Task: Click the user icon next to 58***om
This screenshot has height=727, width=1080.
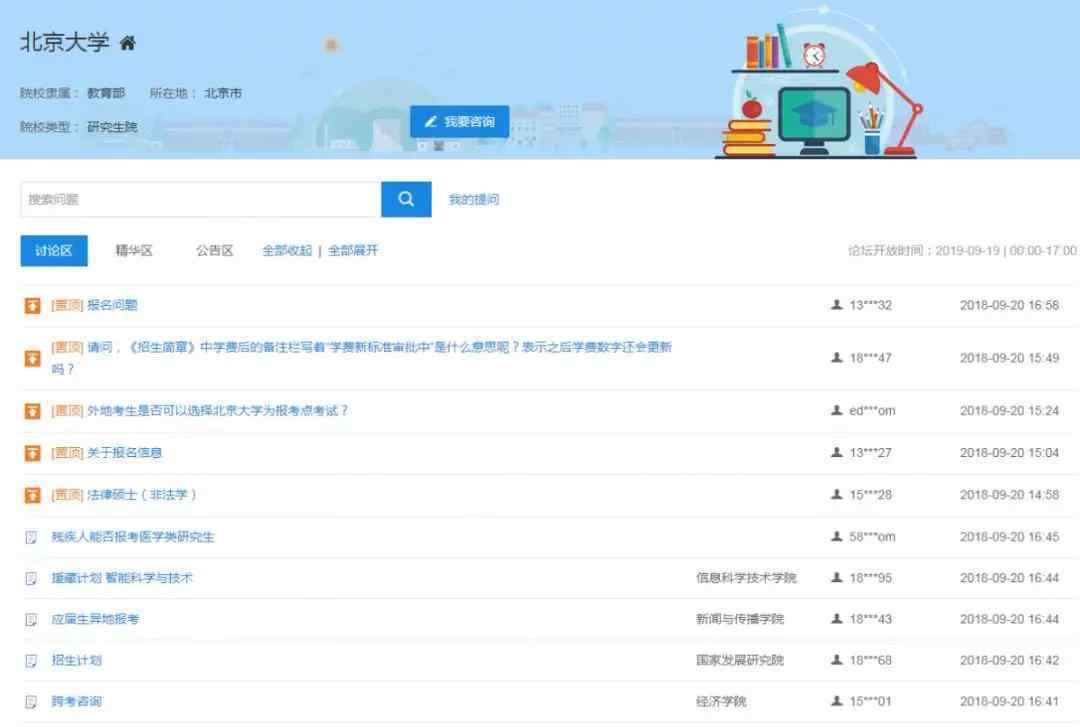Action: 837,536
